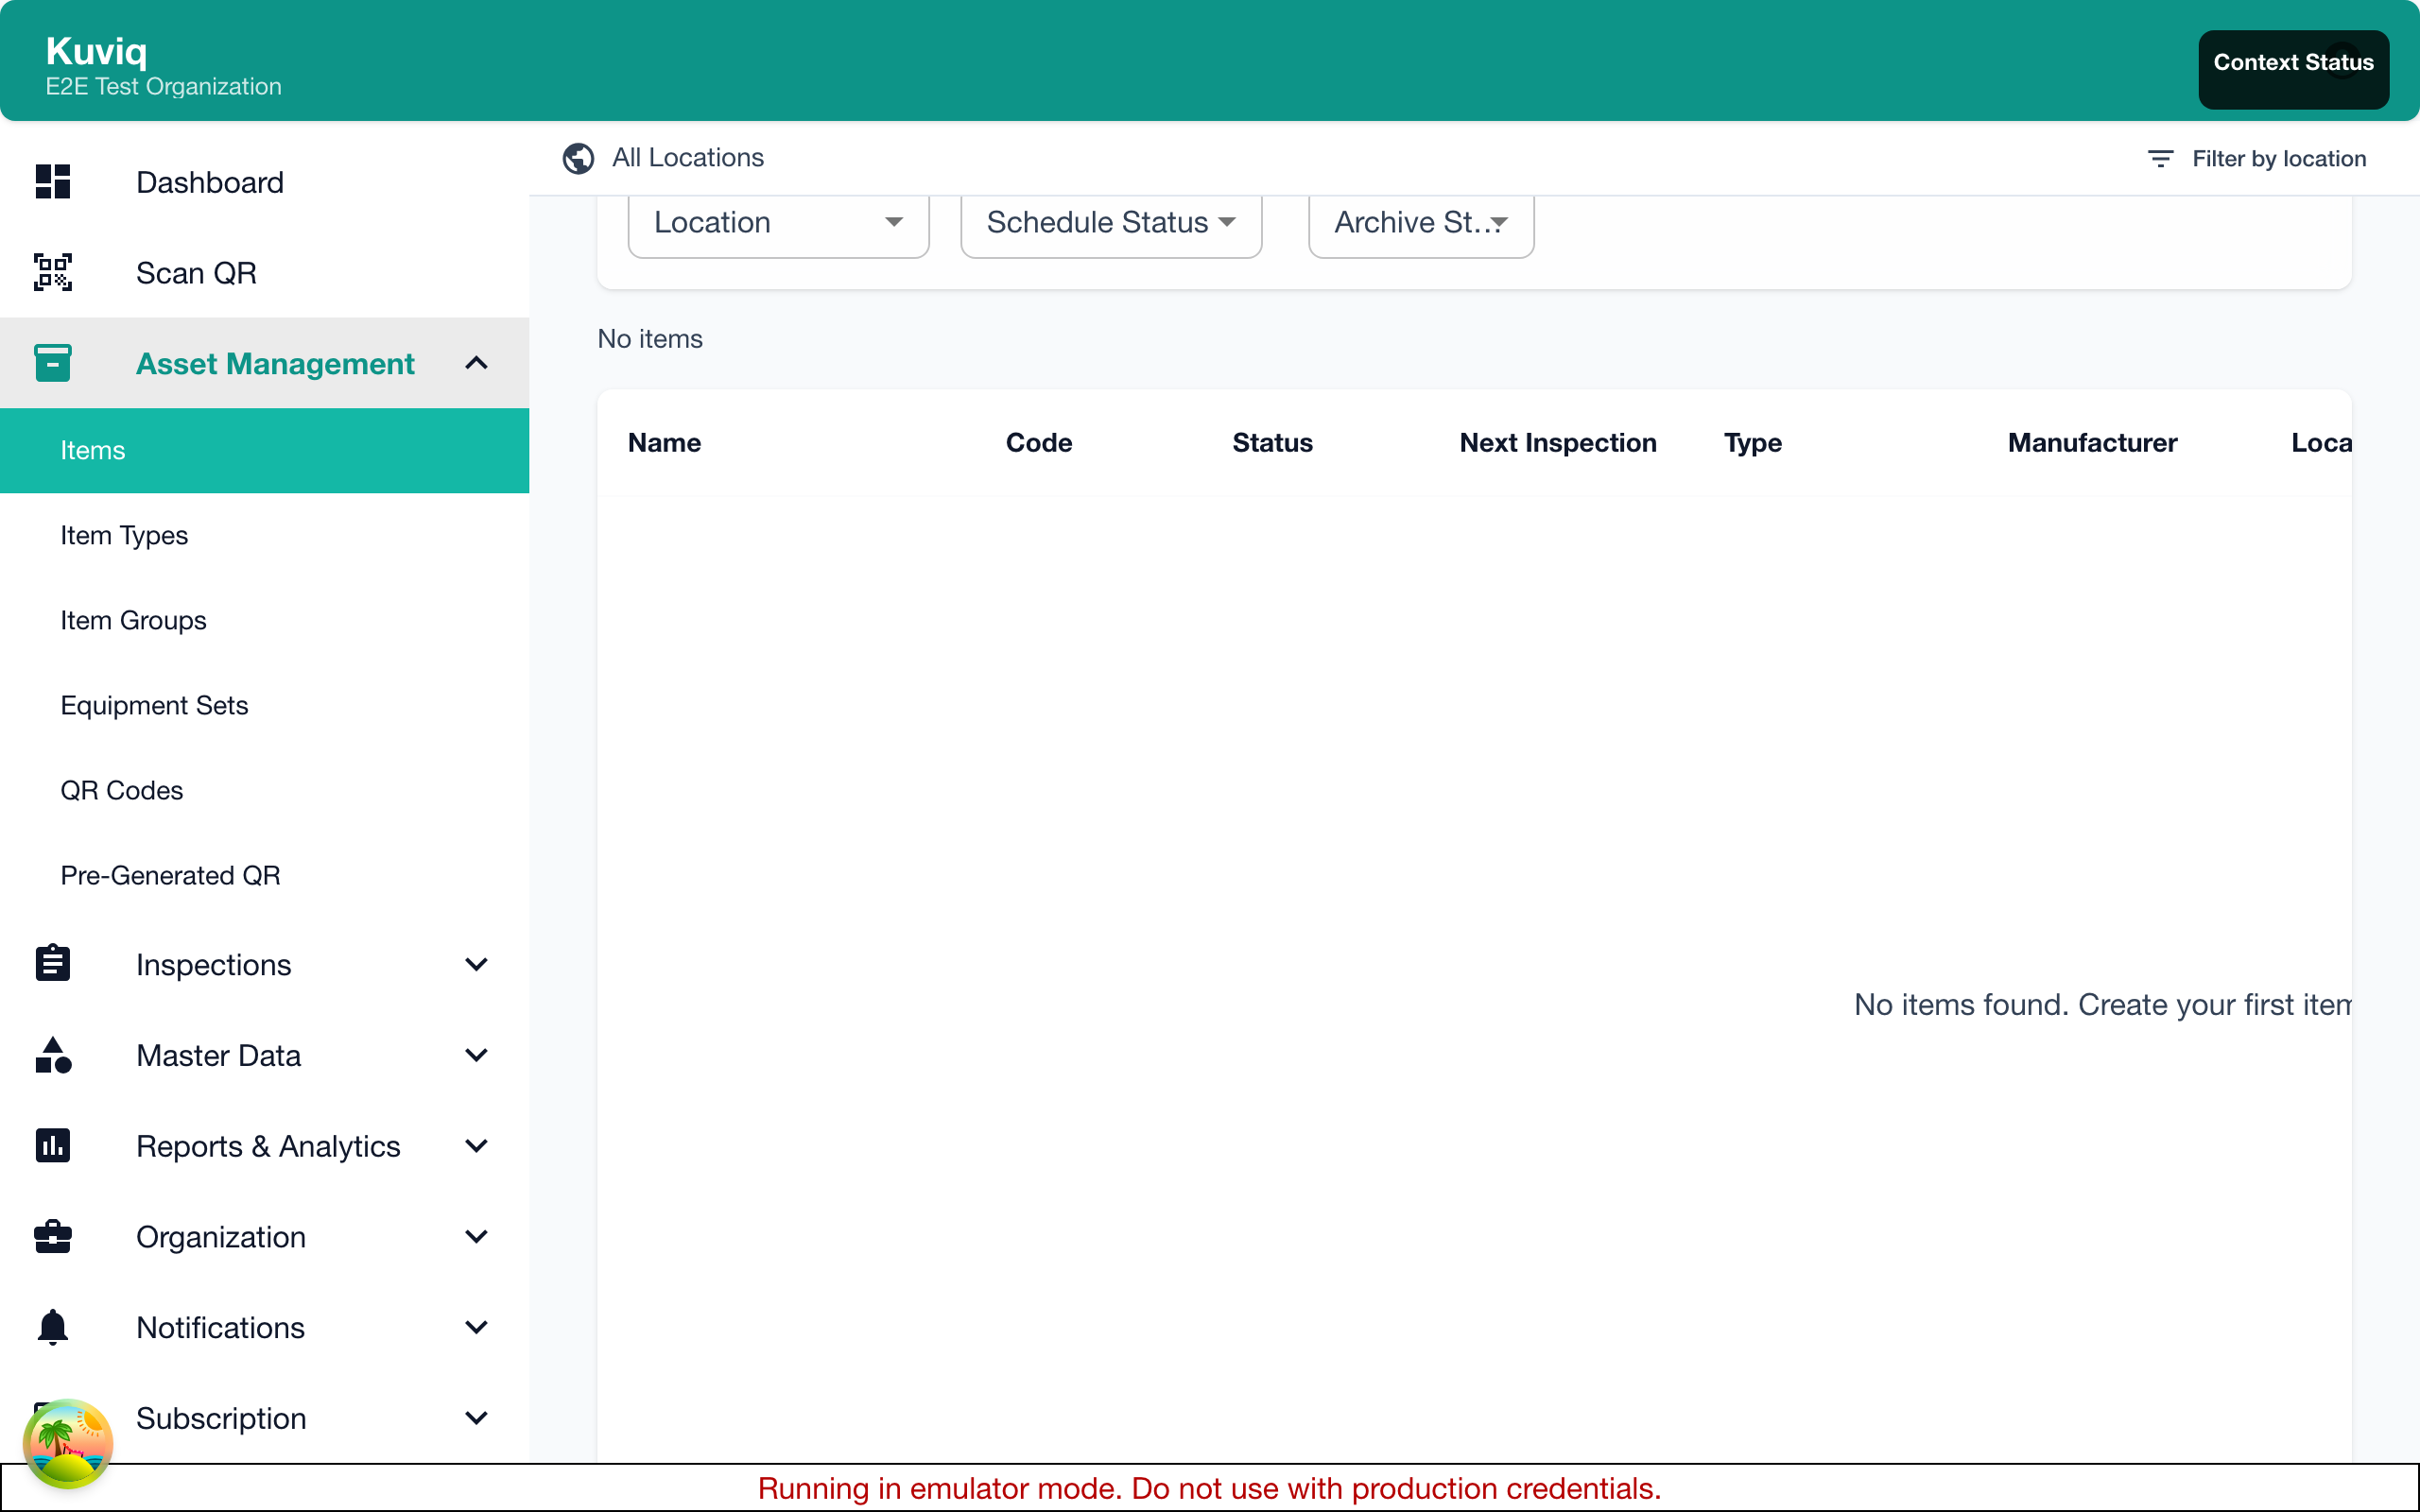Click the Context Status button
This screenshot has height=1512, width=2420.
coord(2293,69)
